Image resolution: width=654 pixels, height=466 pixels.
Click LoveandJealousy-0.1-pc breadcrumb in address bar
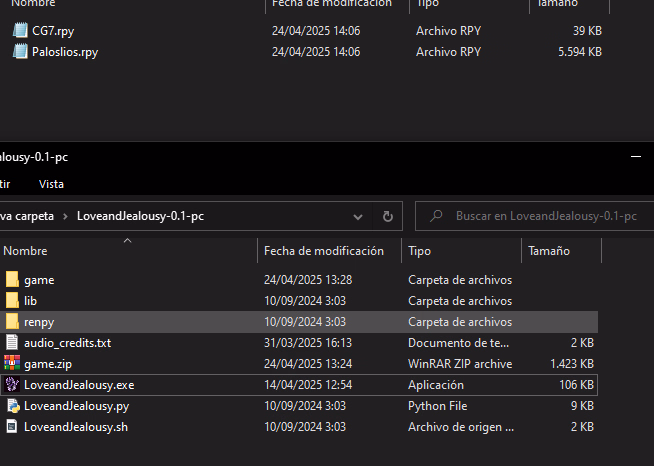140,216
